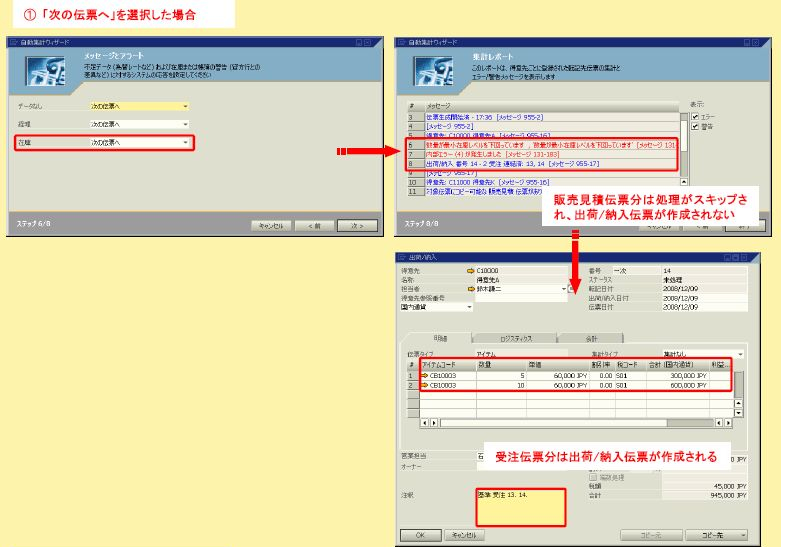Toggle the 警告 display checkbox
Viewport: 795px width, 547px height.
click(696, 126)
